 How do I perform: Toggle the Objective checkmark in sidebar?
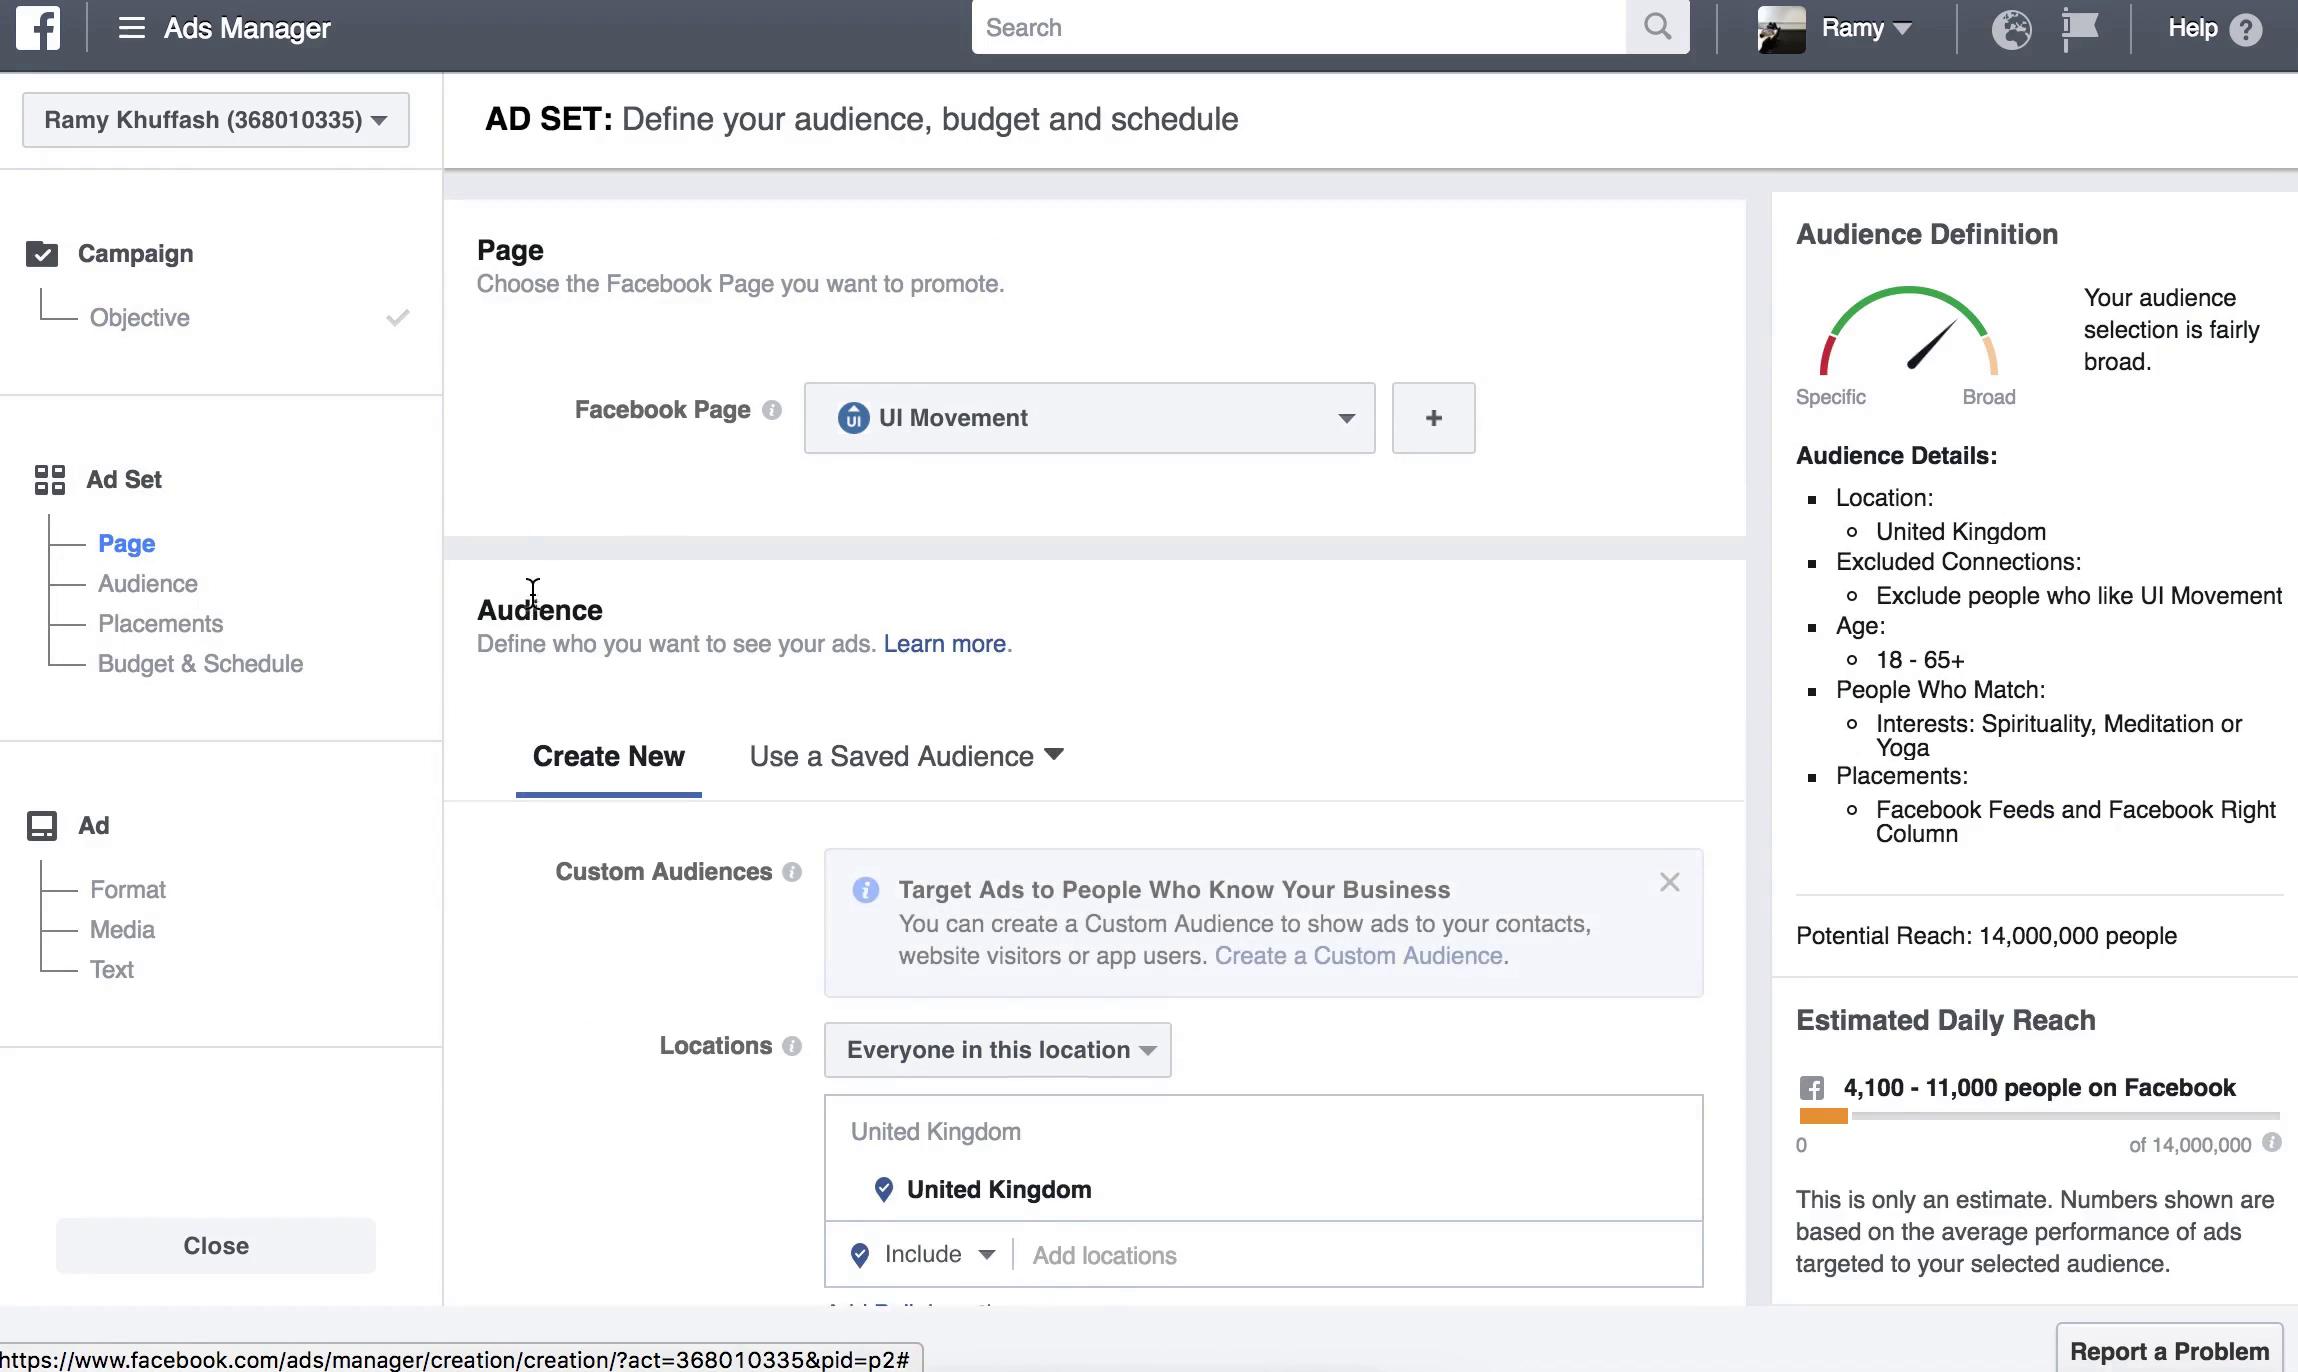399,317
